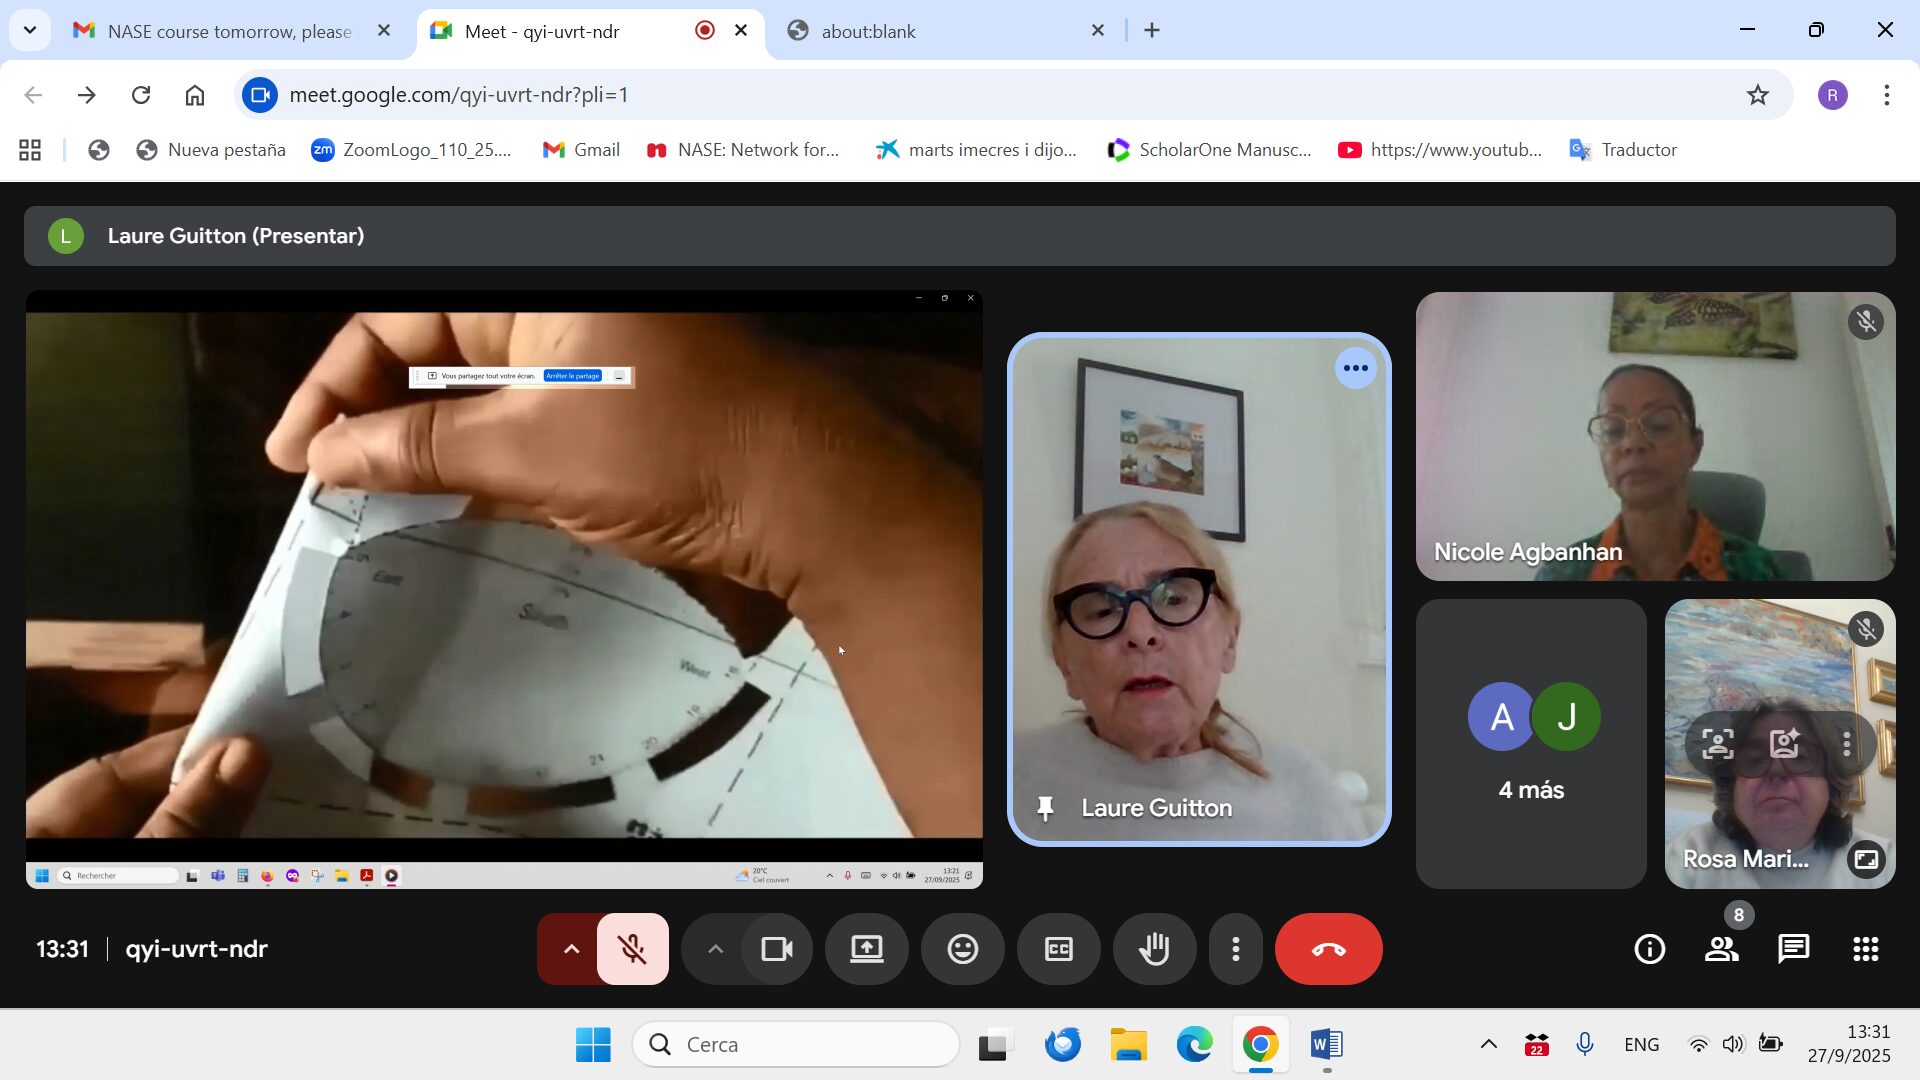Open the activities grid icon
The image size is (1920, 1080).
click(x=1865, y=949)
